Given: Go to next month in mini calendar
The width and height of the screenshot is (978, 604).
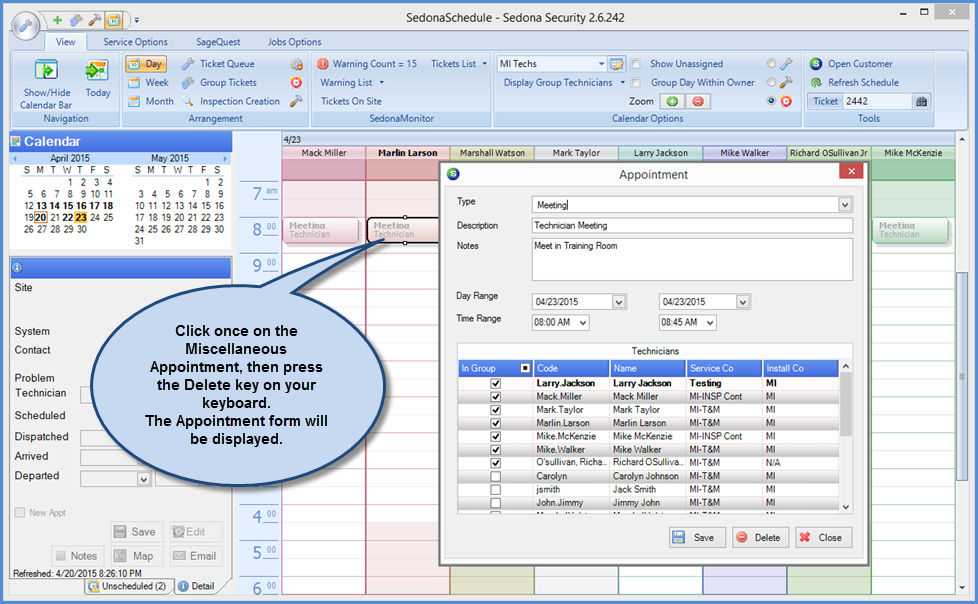Looking at the screenshot, I should [225, 158].
